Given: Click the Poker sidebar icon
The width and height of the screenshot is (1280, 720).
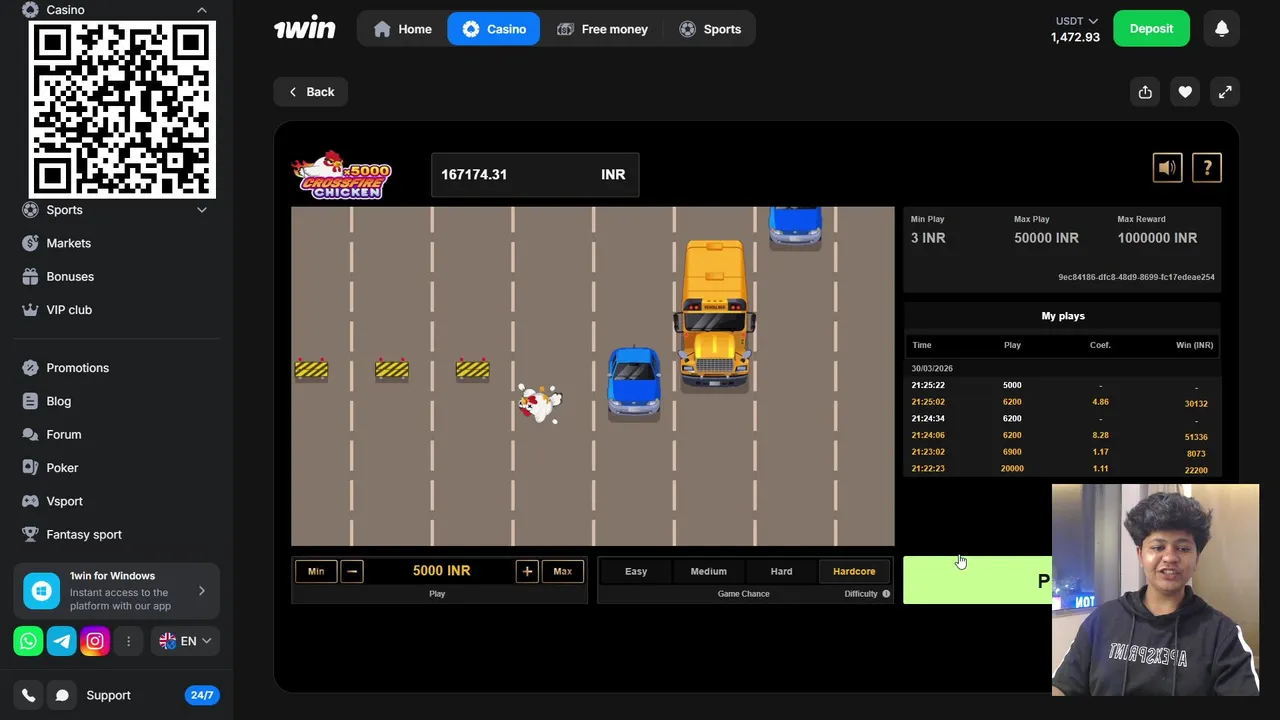Looking at the screenshot, I should tap(30, 468).
